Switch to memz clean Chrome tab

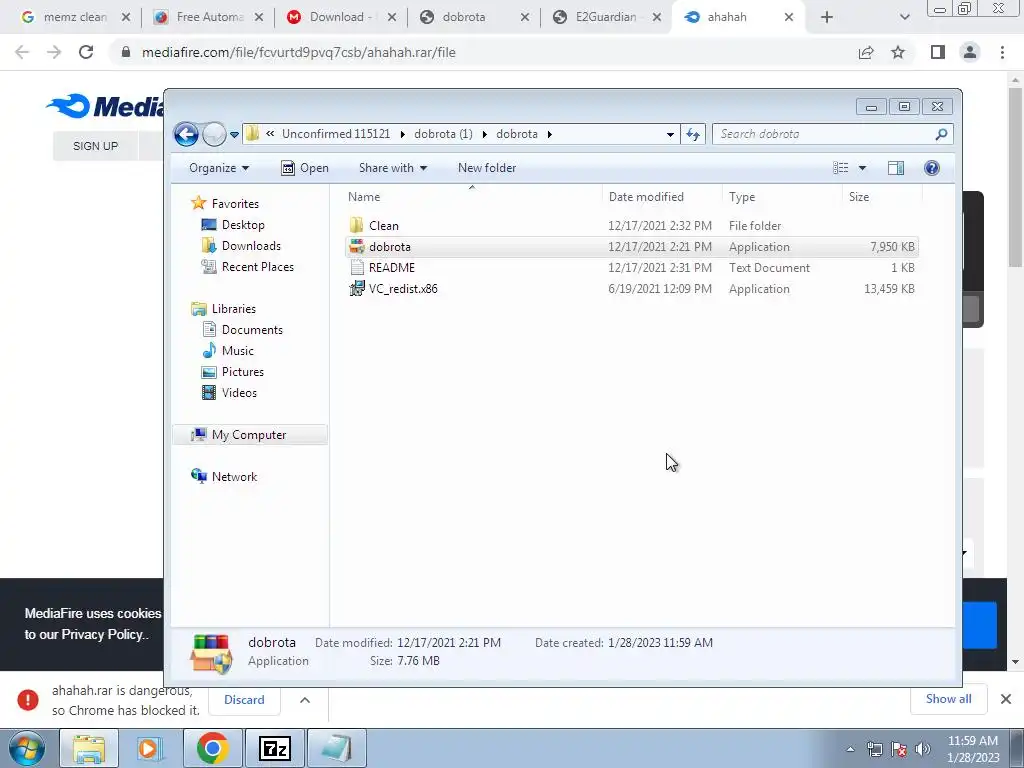pos(74,17)
